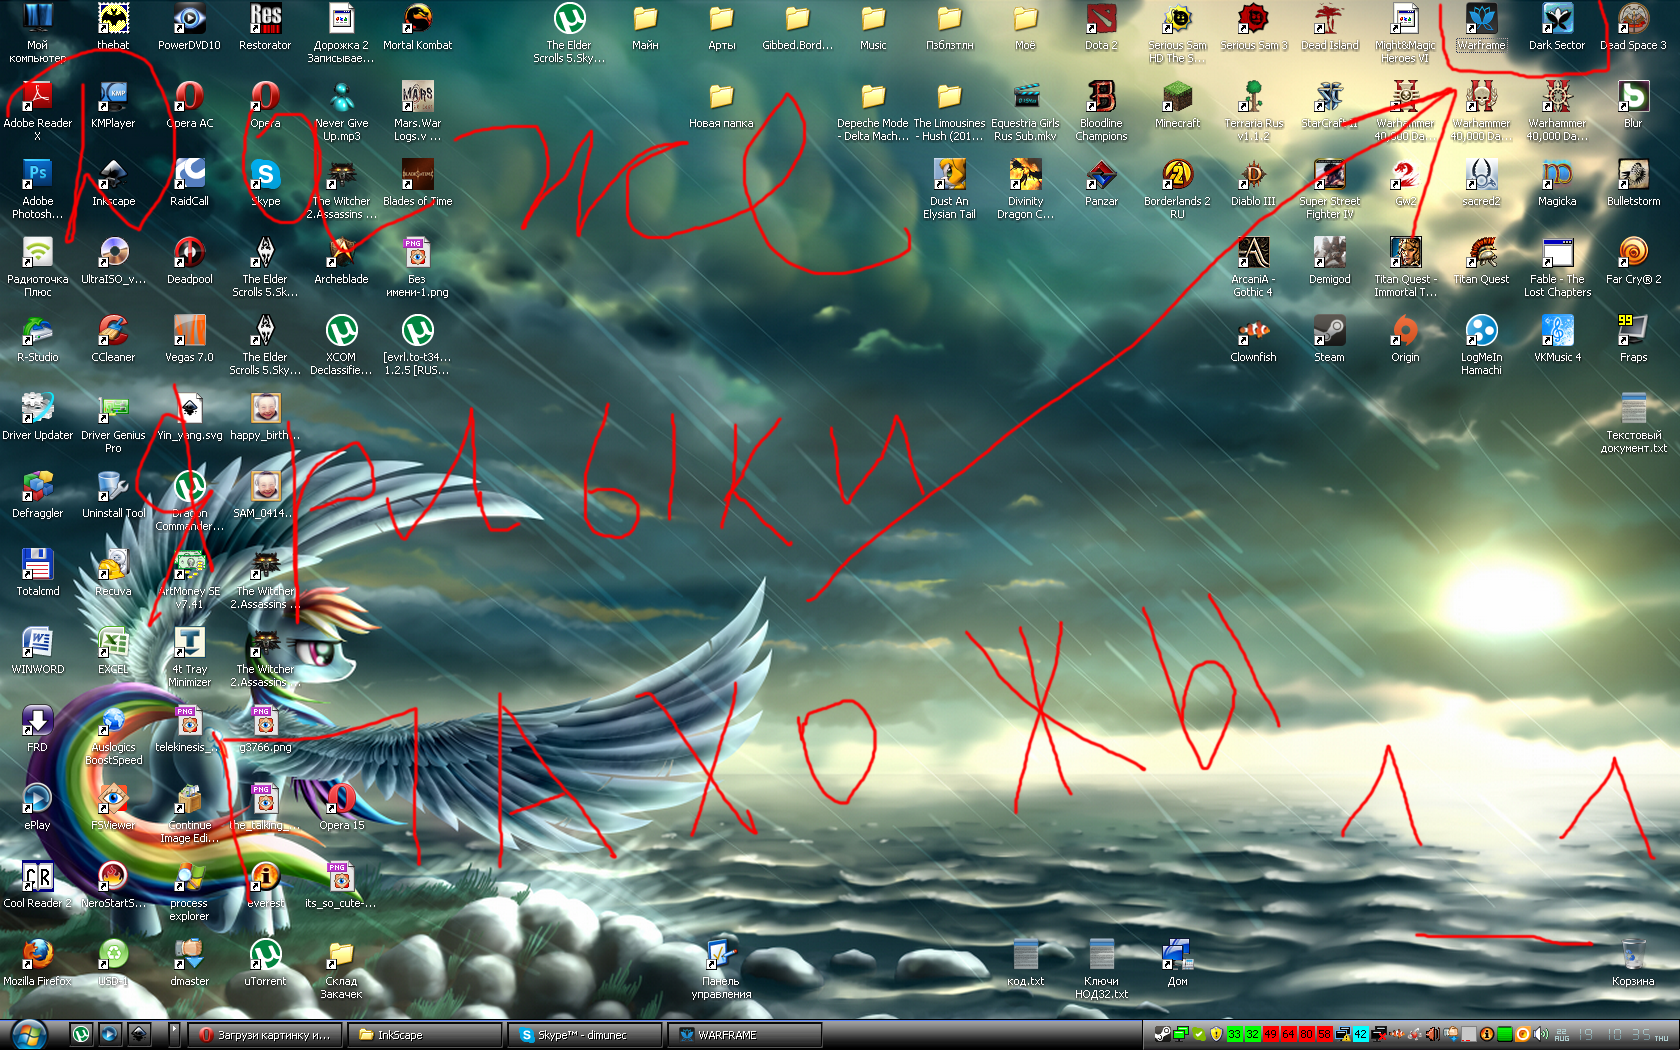
Task: Open the Dead Island icon
Action: tap(1329, 27)
